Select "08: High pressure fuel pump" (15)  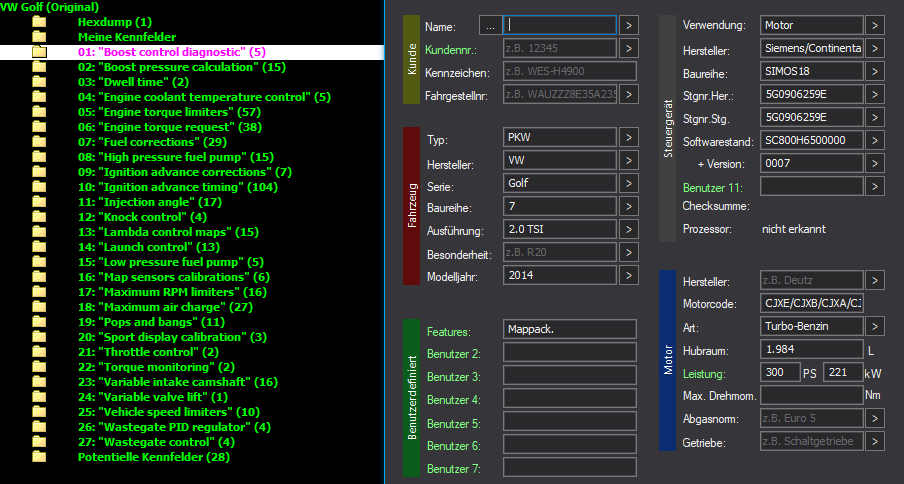point(176,157)
